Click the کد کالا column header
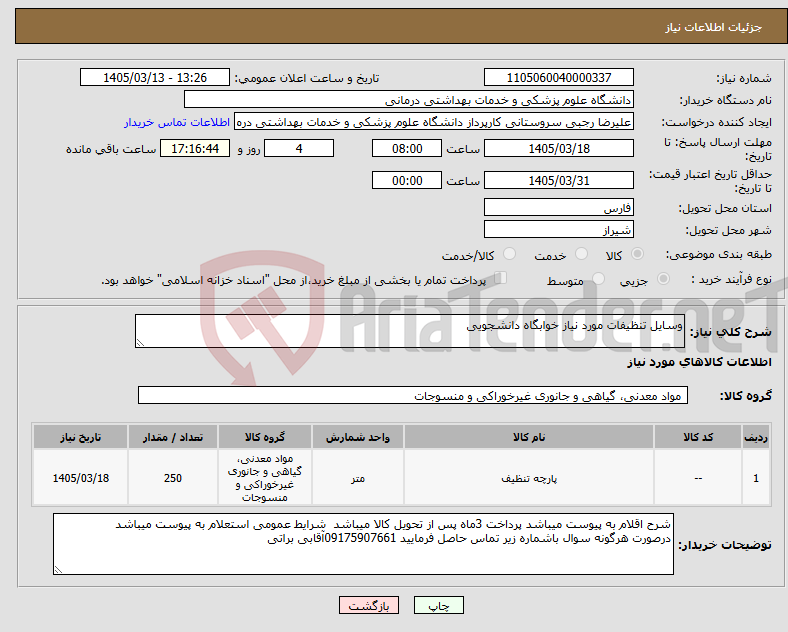This screenshot has width=788, height=632. click(698, 437)
